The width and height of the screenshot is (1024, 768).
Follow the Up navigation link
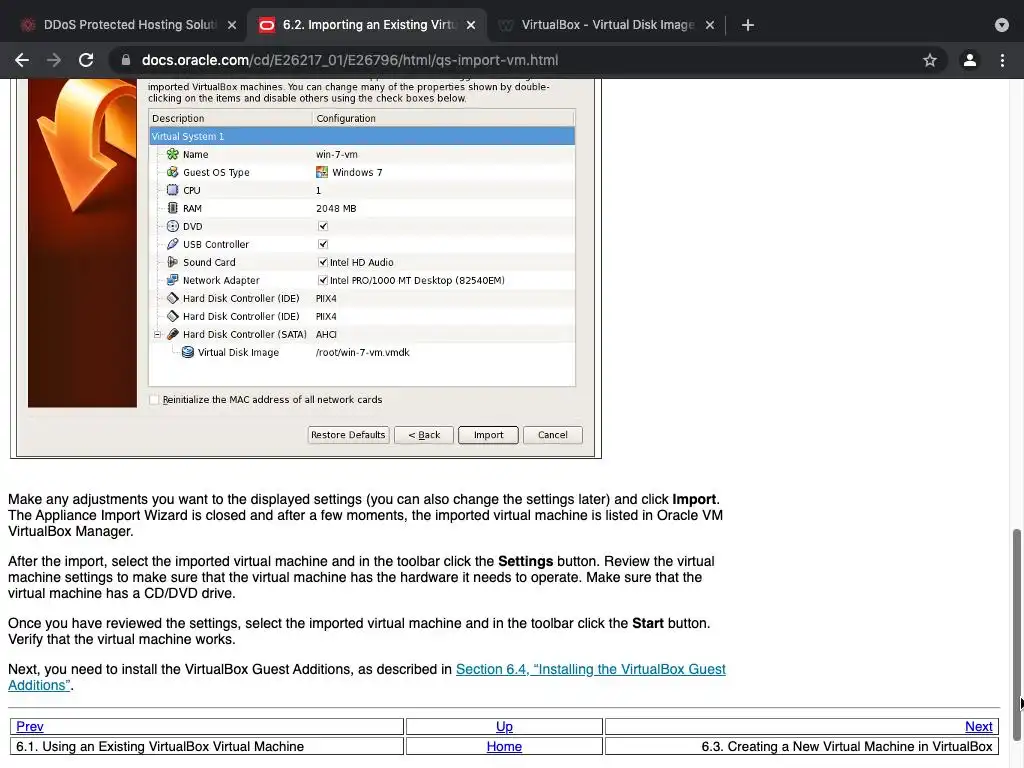(504, 726)
